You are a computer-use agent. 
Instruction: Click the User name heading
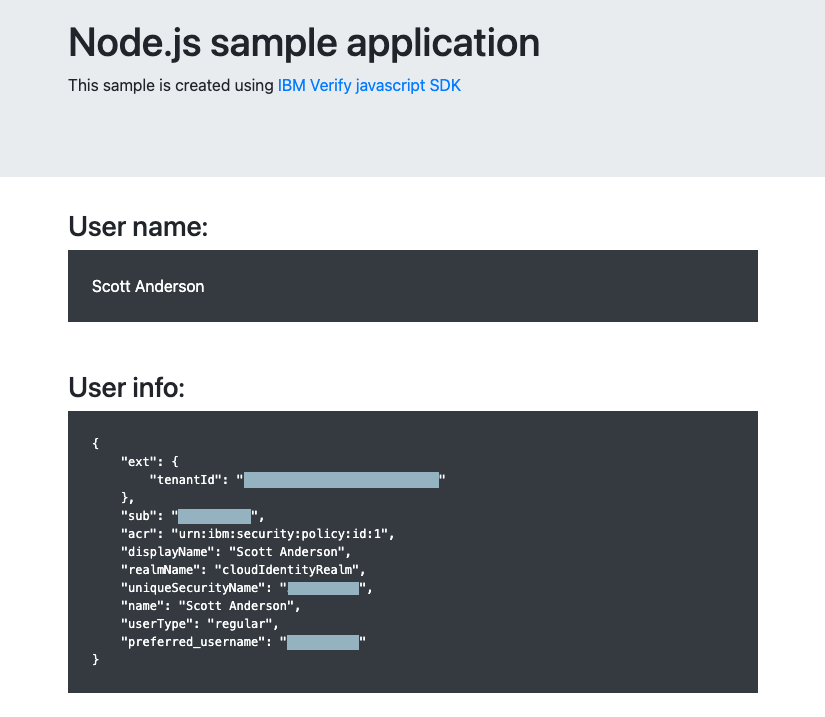pyautogui.click(x=138, y=227)
